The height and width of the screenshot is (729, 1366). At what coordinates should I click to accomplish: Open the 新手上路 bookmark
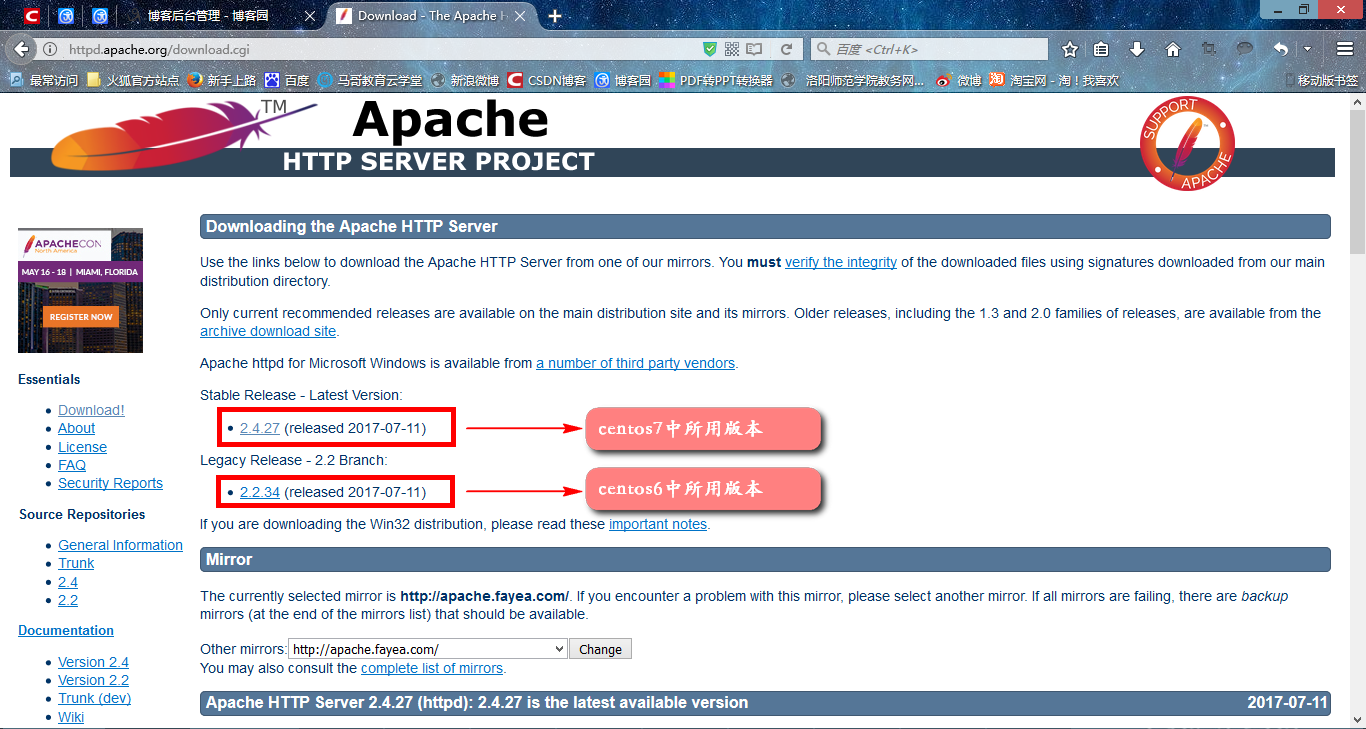pyautogui.click(x=221, y=80)
